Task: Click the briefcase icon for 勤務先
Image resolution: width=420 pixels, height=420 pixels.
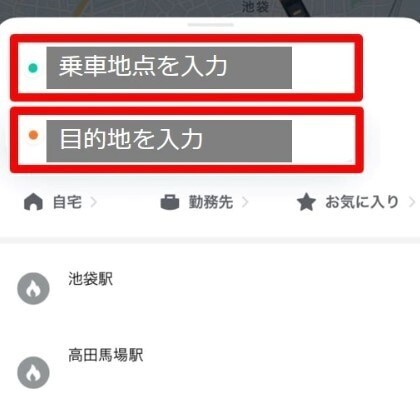Action: tap(170, 202)
